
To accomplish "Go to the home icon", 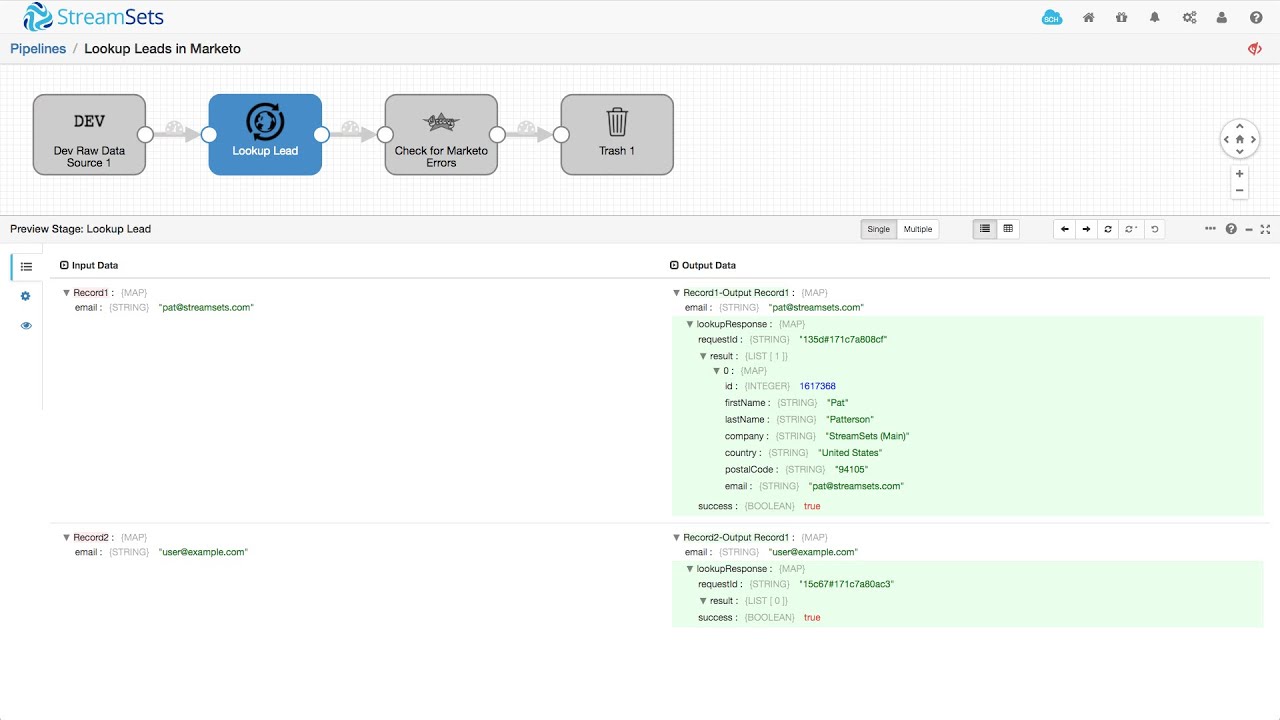I will click(1089, 17).
